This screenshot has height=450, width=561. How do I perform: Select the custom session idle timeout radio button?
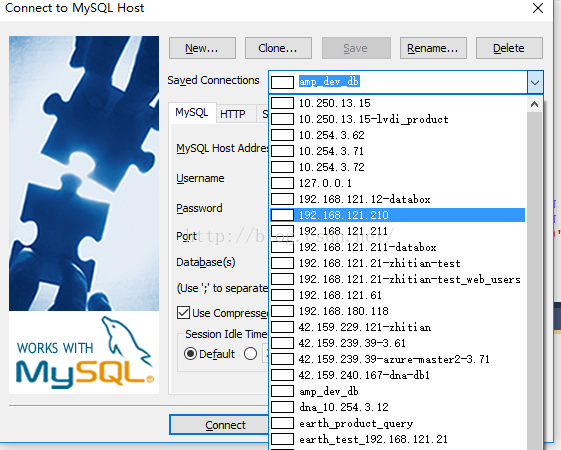coord(250,354)
